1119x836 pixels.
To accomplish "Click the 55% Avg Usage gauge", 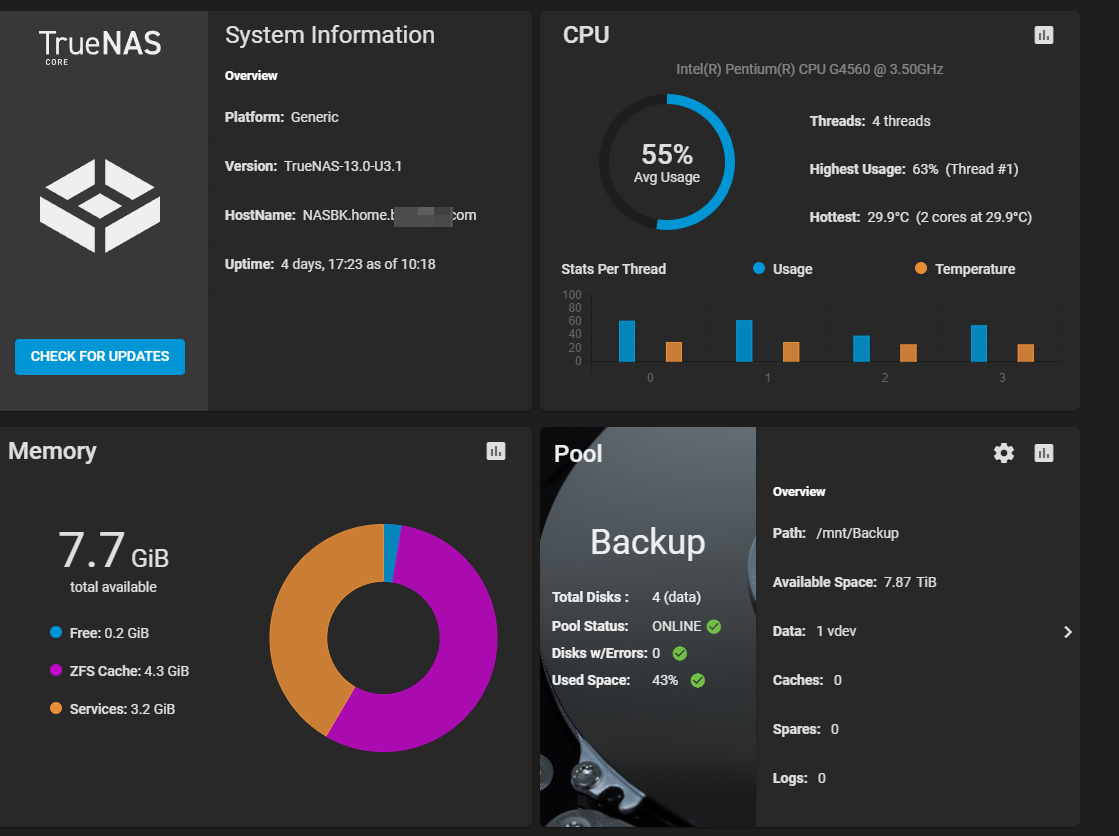I will point(667,162).
